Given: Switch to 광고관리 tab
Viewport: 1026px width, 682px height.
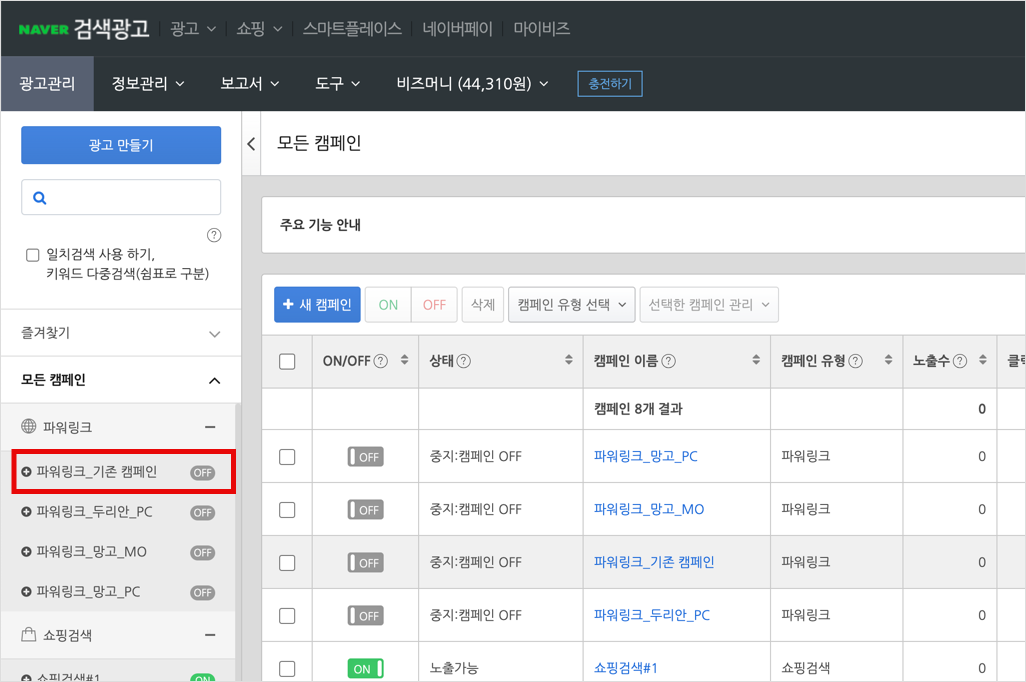Looking at the screenshot, I should (x=47, y=84).
